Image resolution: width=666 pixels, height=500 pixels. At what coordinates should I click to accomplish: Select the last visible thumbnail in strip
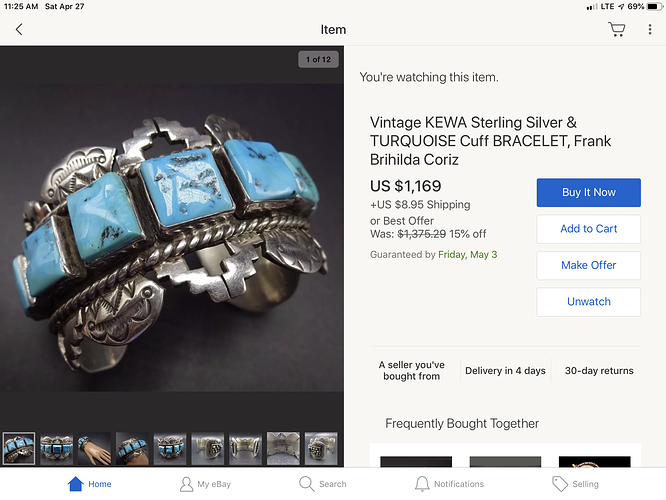click(x=321, y=449)
